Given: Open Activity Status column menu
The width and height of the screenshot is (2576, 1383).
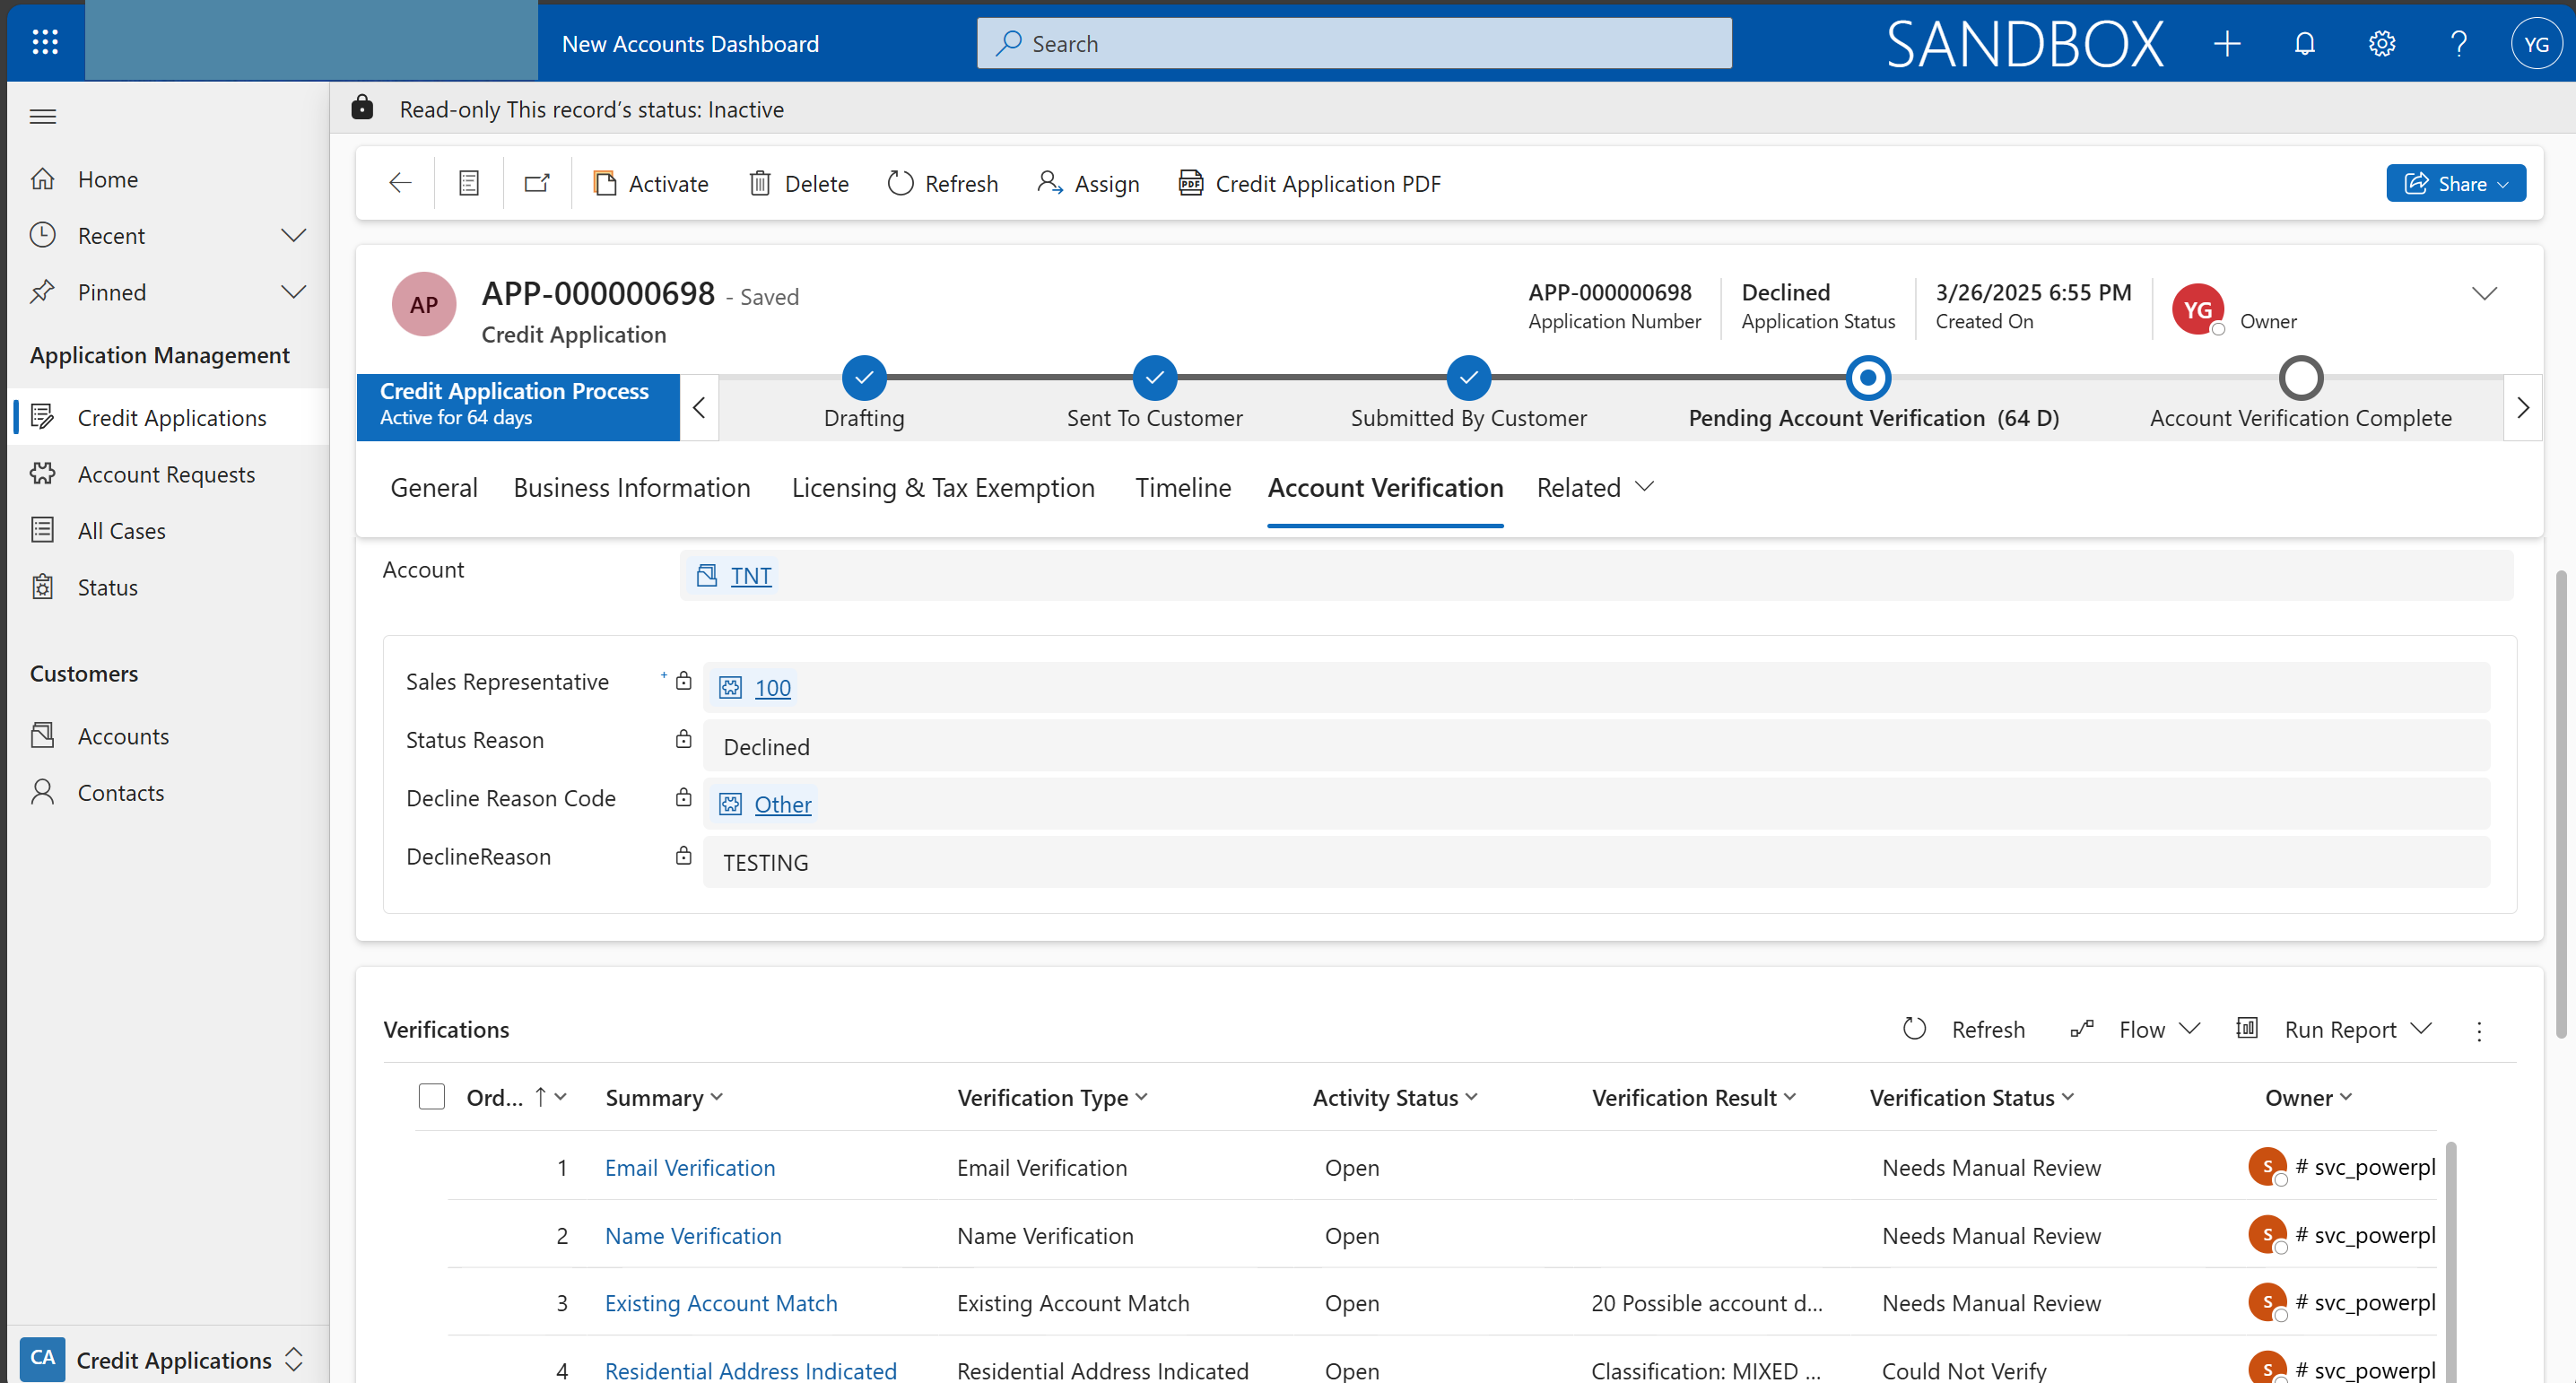Looking at the screenshot, I should tap(1395, 1098).
